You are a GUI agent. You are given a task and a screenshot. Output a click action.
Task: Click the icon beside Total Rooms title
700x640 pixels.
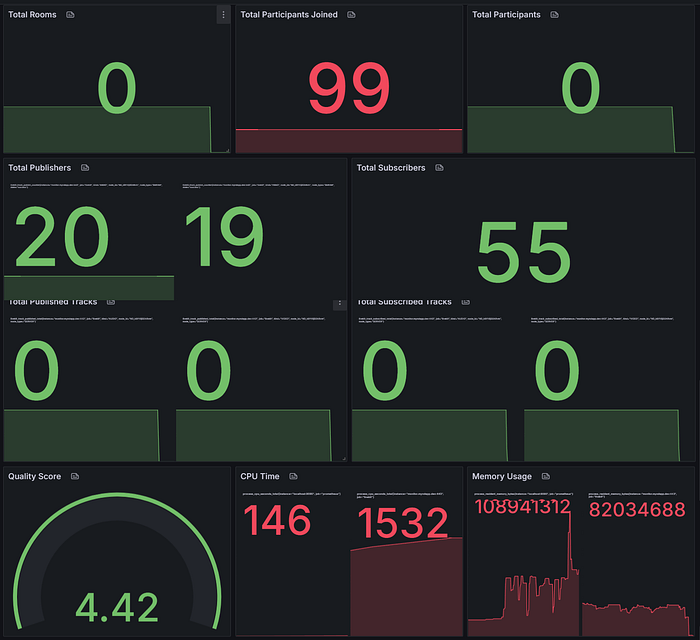(70, 15)
